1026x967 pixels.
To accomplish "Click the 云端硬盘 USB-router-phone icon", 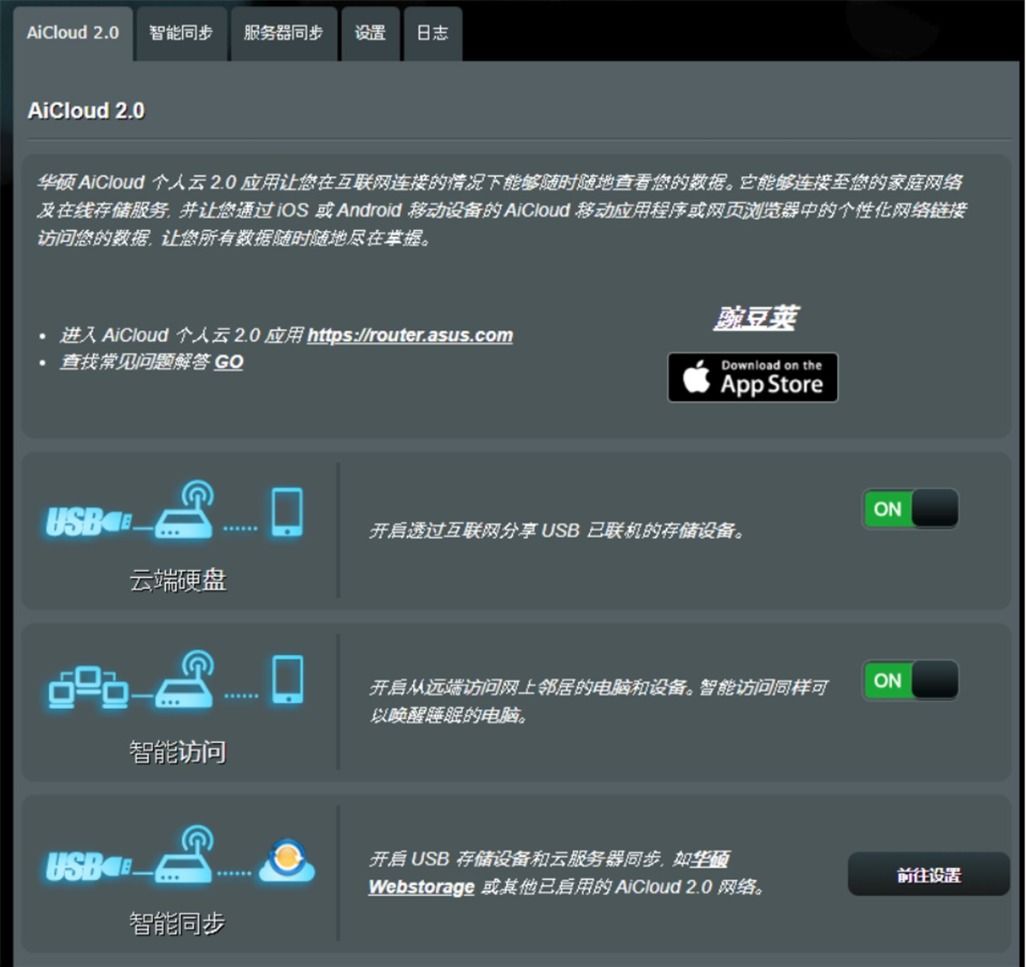I will click(175, 510).
